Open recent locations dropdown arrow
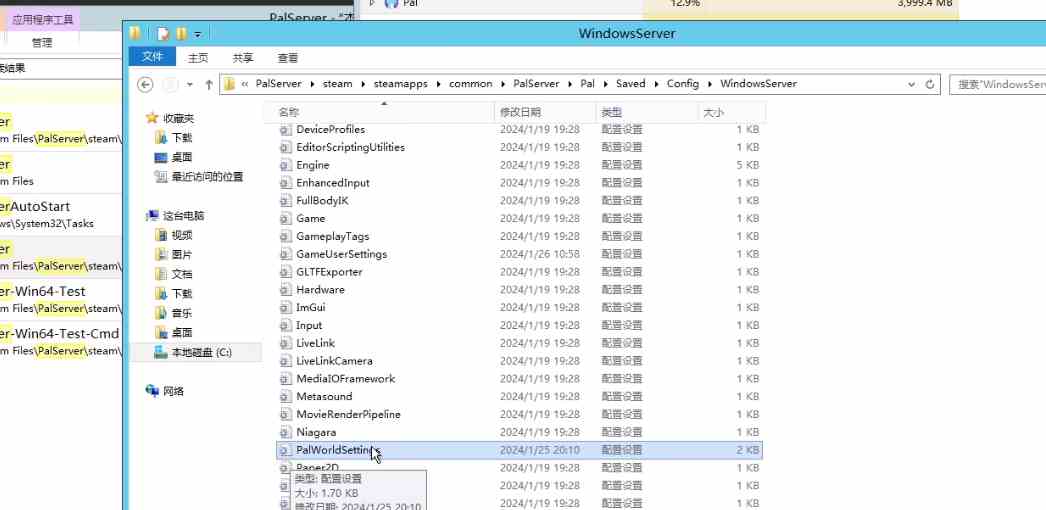The height and width of the screenshot is (510, 1046). click(190, 85)
